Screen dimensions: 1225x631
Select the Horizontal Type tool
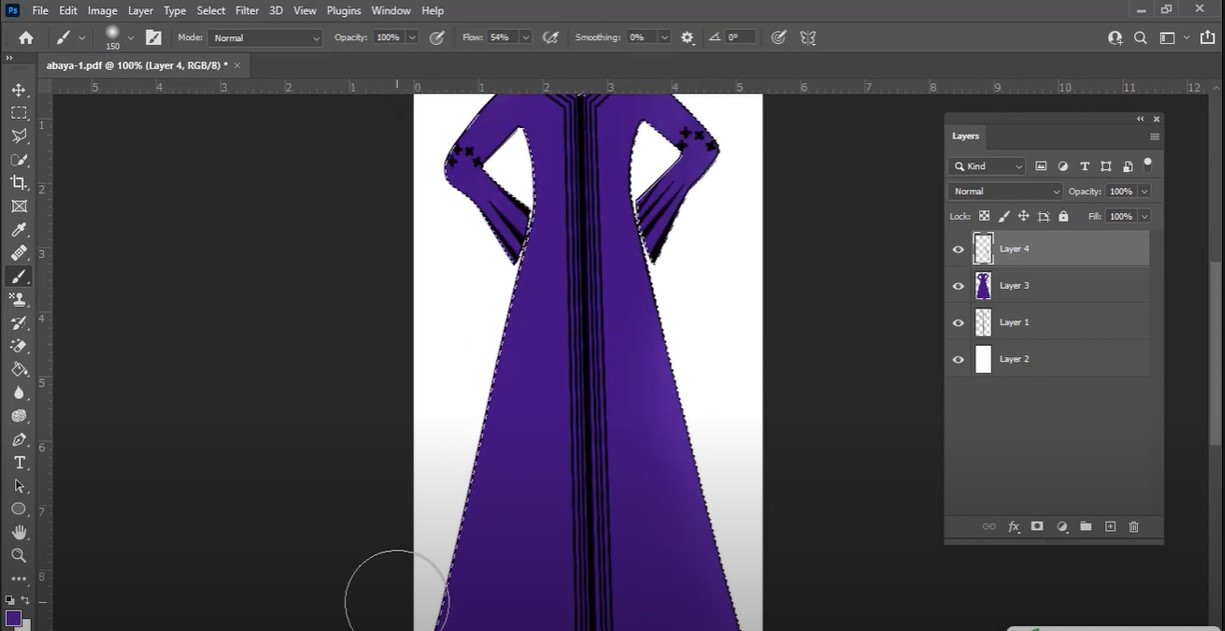click(19, 462)
